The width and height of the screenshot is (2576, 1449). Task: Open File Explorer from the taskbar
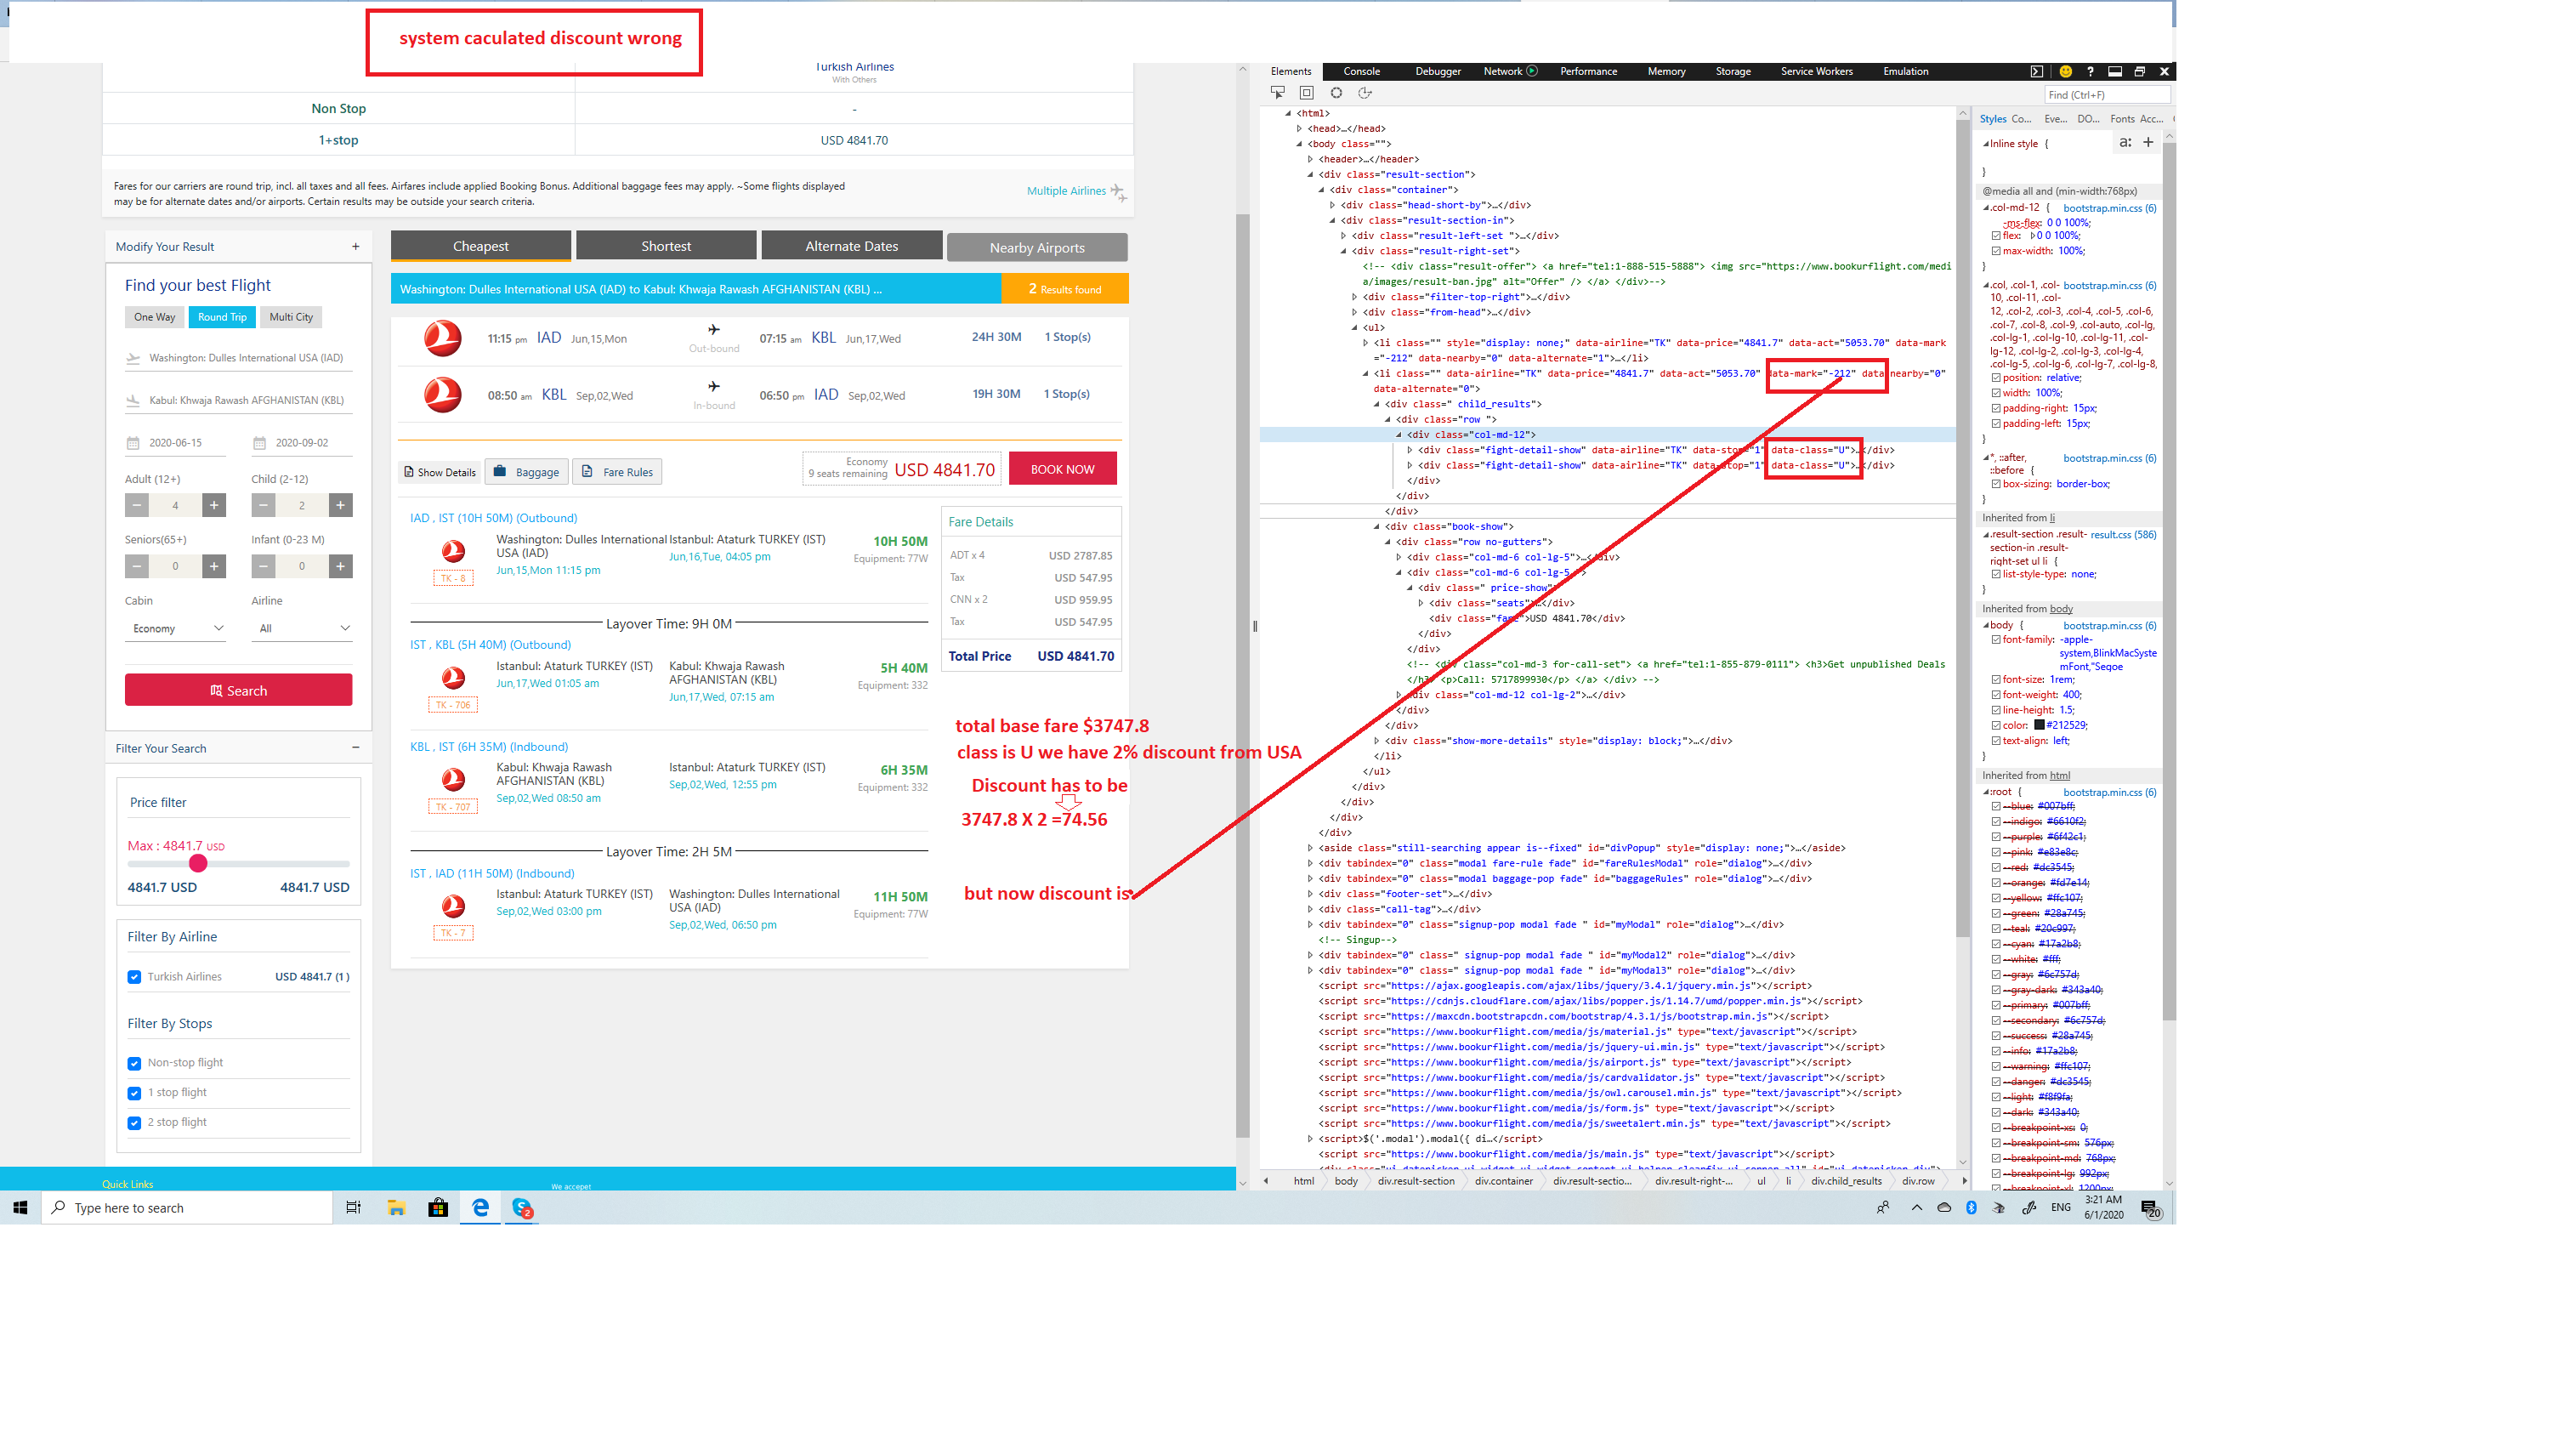coord(396,1208)
